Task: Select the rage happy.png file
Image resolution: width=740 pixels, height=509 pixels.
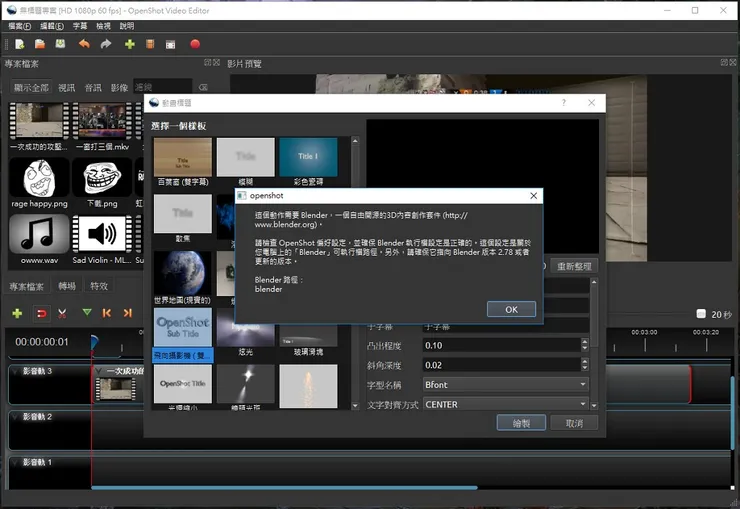Action: click(x=39, y=183)
